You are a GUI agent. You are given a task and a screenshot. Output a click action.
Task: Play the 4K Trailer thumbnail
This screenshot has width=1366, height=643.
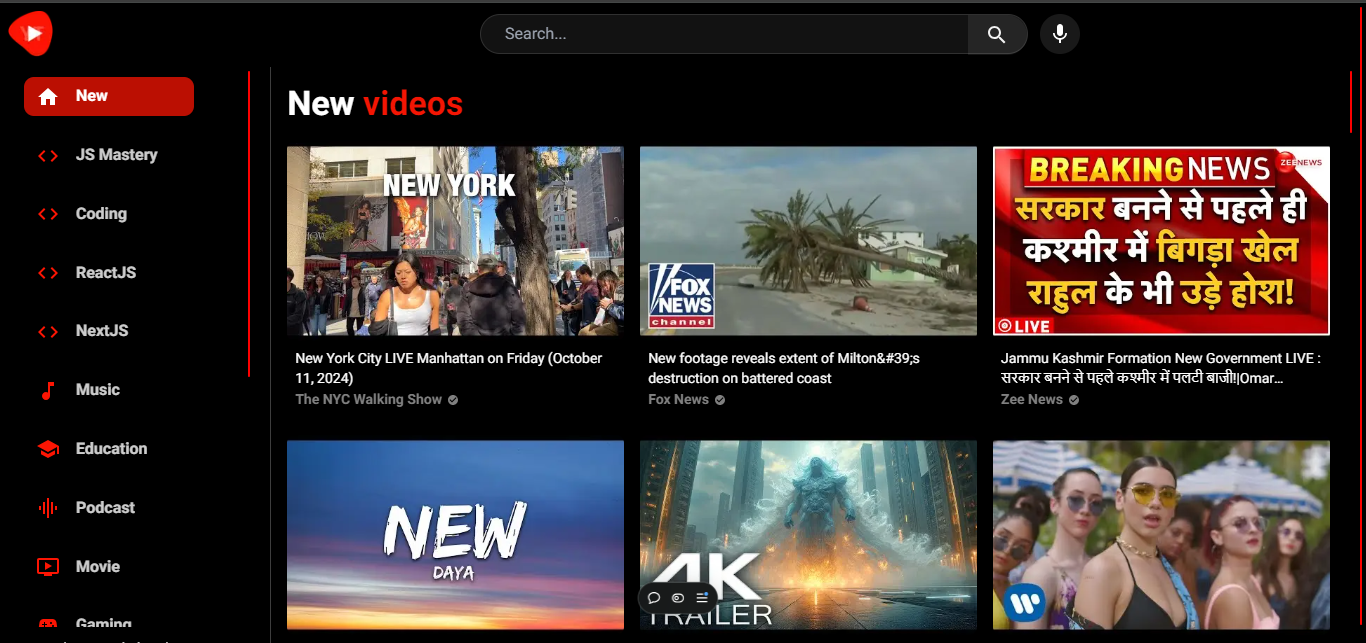coord(808,535)
